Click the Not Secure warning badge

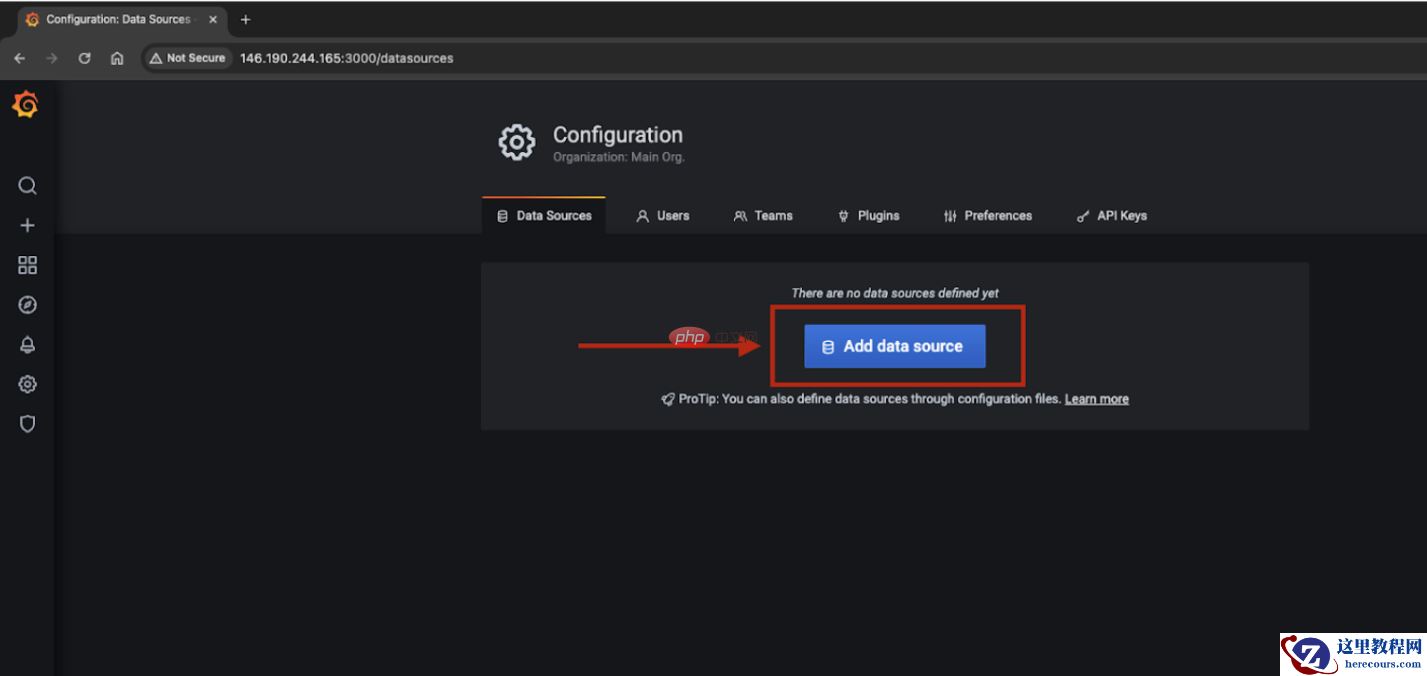coord(187,58)
